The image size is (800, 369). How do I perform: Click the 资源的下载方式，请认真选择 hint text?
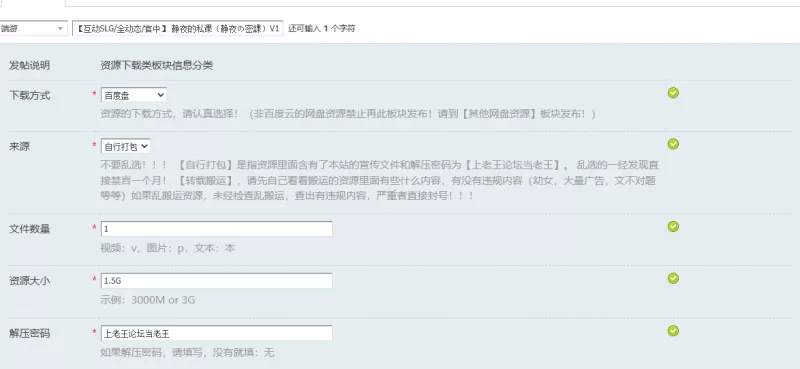(x=348, y=114)
